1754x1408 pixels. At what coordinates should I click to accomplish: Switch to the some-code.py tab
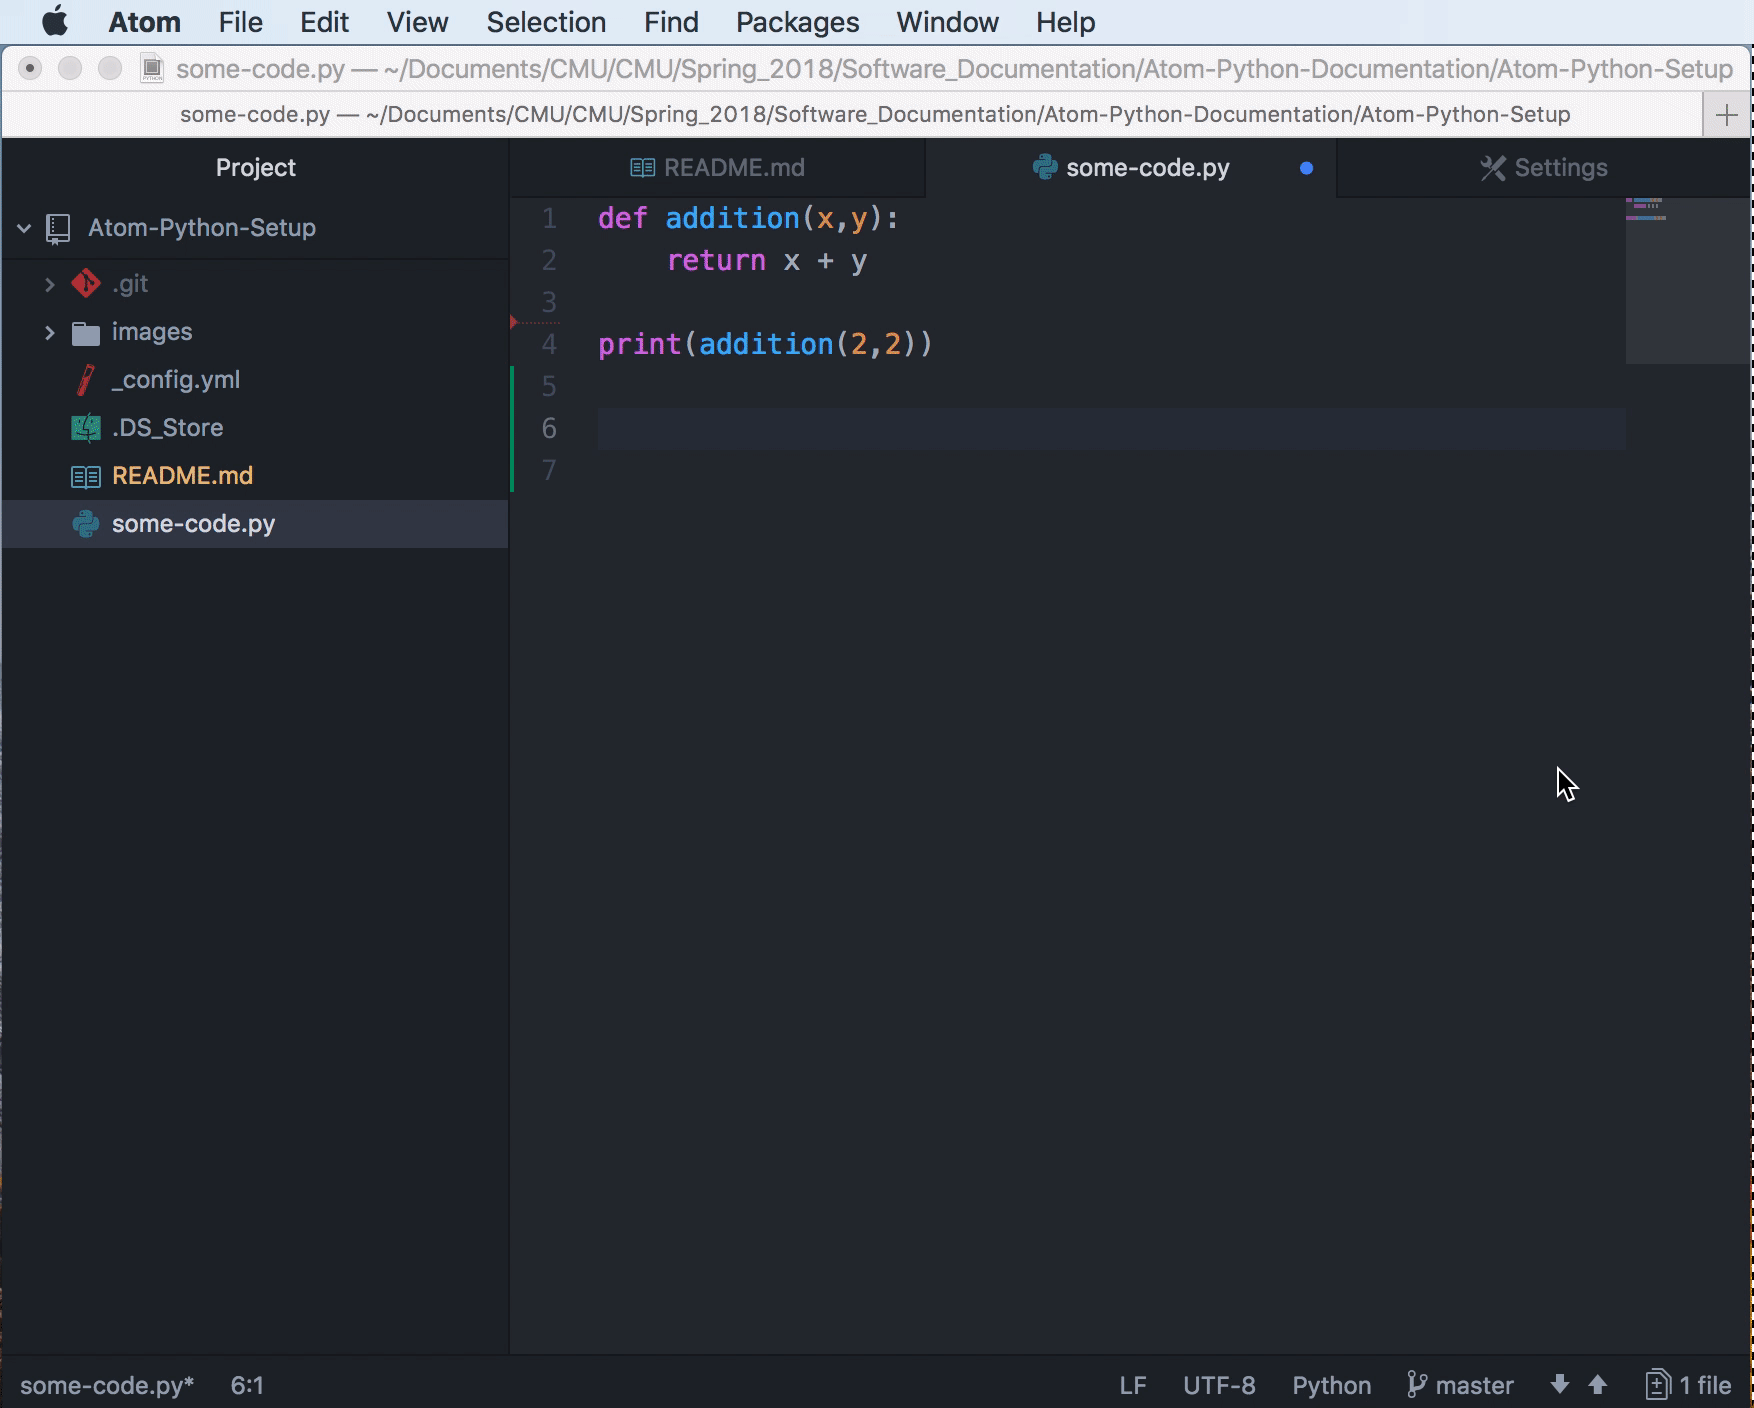[x=1131, y=168]
